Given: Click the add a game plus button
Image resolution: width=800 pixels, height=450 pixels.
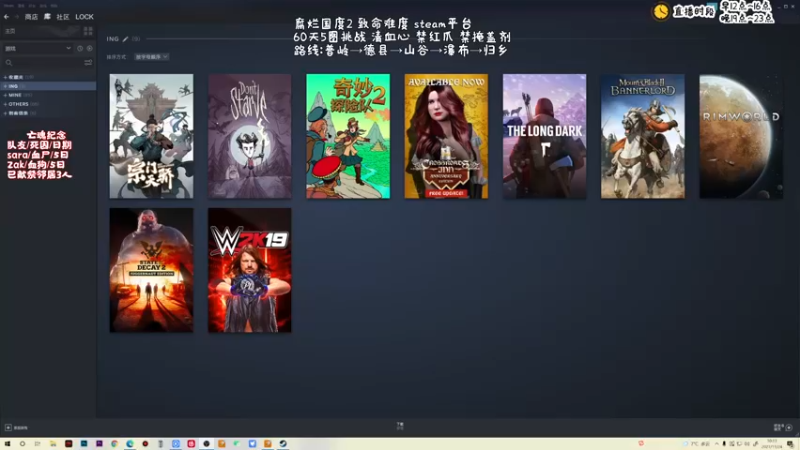Looking at the screenshot, I should coord(8,428).
